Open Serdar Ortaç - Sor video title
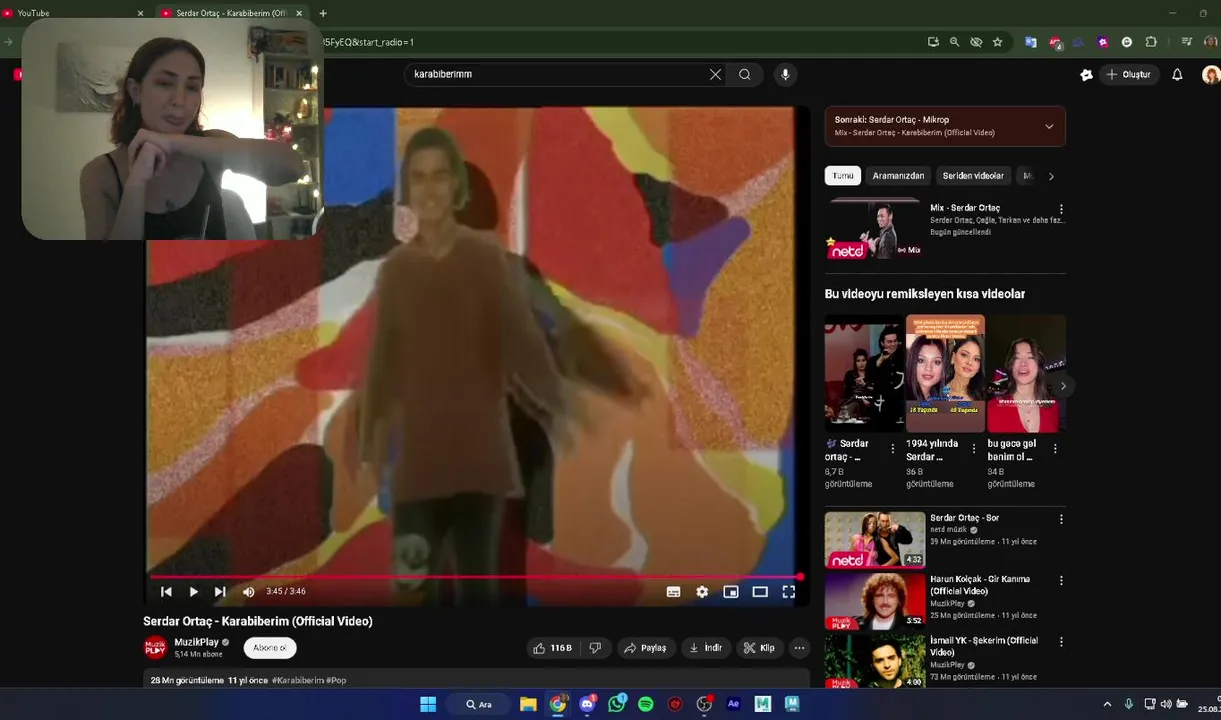Image resolution: width=1221 pixels, height=720 pixels. [964, 518]
